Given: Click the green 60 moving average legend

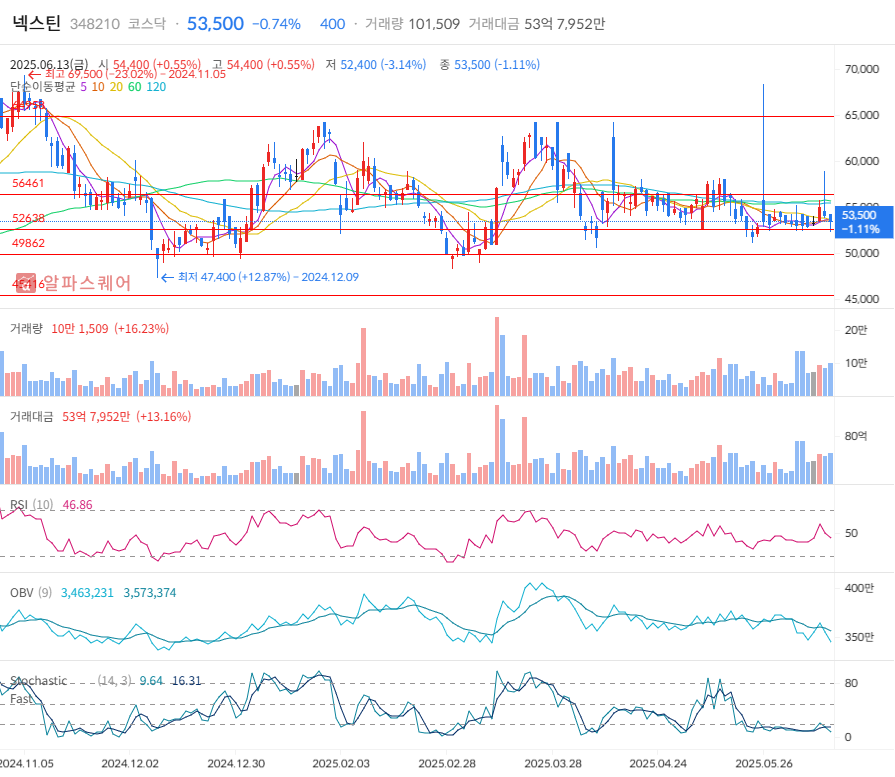Looking at the screenshot, I should pyautogui.click(x=135, y=87).
